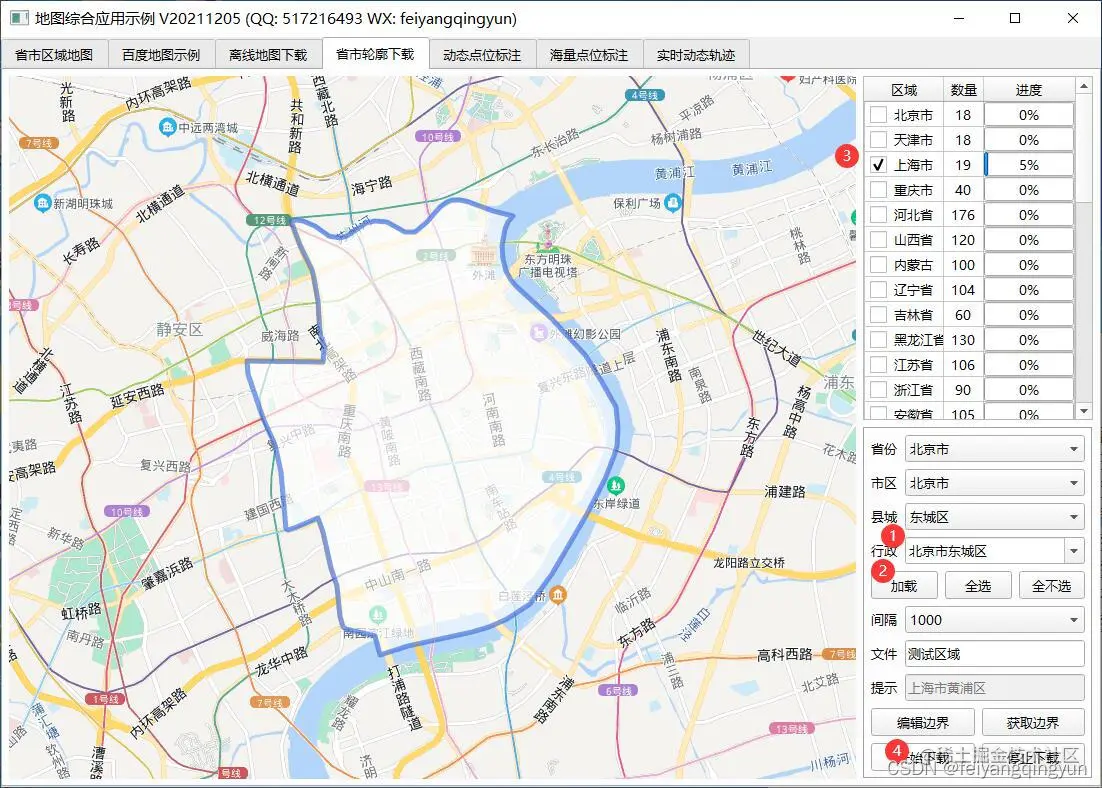Screen dimensions: 1102x788
Task: Check the 辽宁省 checkbox
Action: coord(879,290)
